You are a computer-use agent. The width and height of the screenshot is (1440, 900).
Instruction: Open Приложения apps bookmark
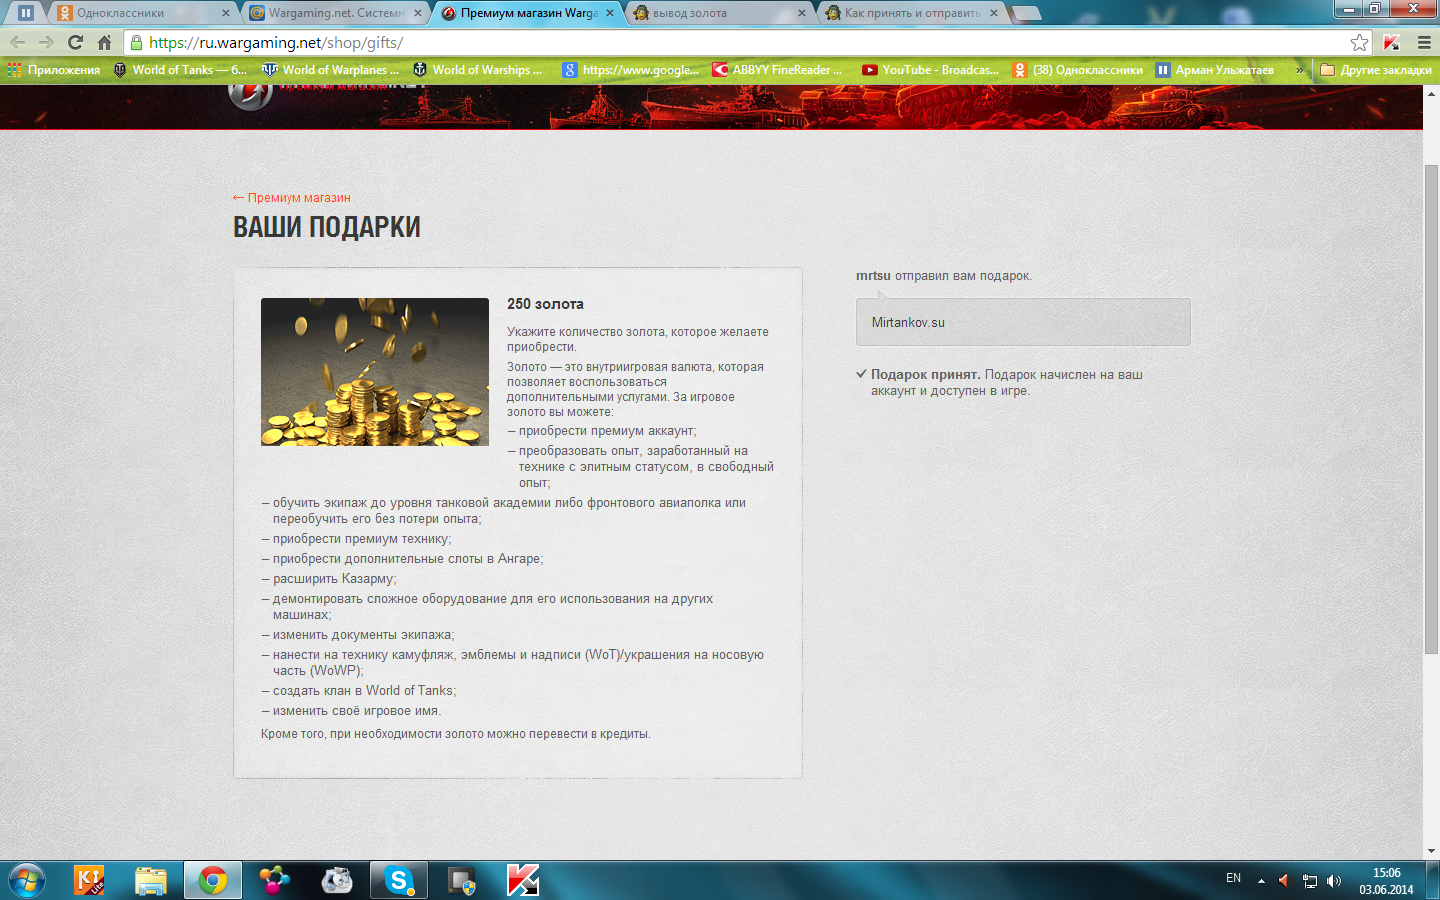pos(54,70)
